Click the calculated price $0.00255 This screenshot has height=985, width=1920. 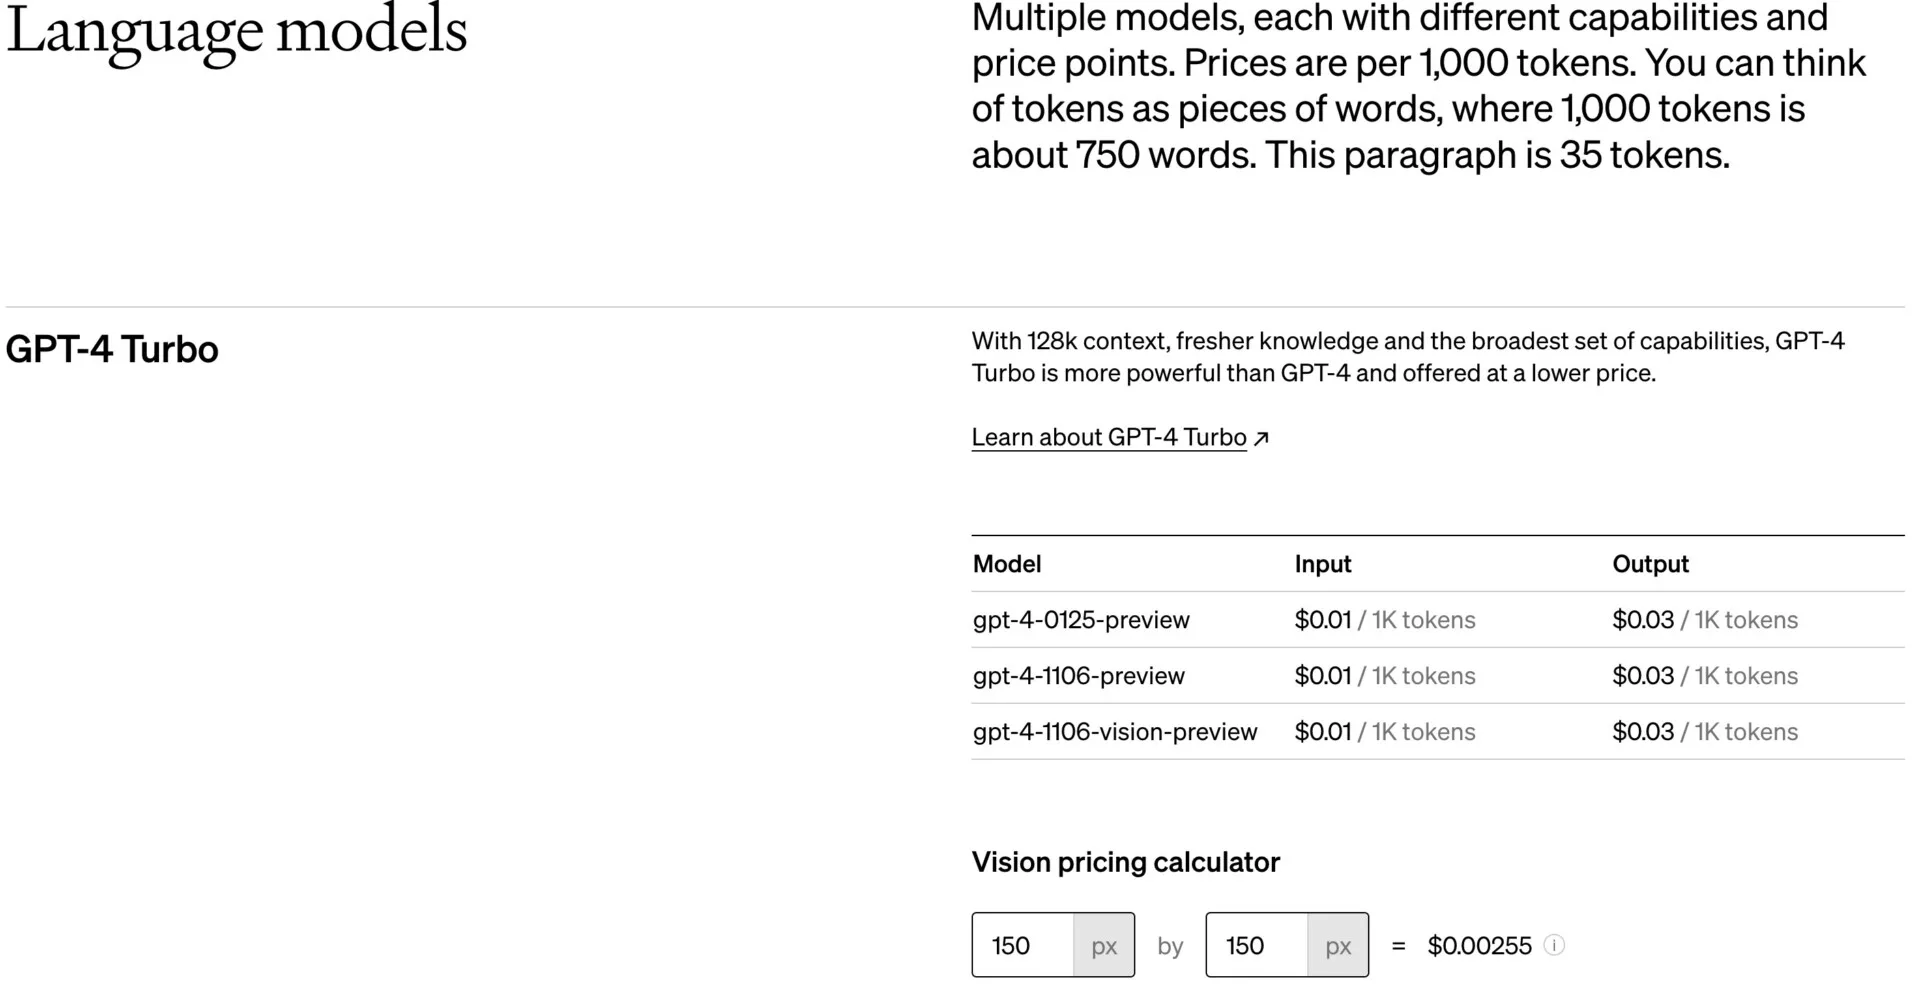coord(1479,945)
